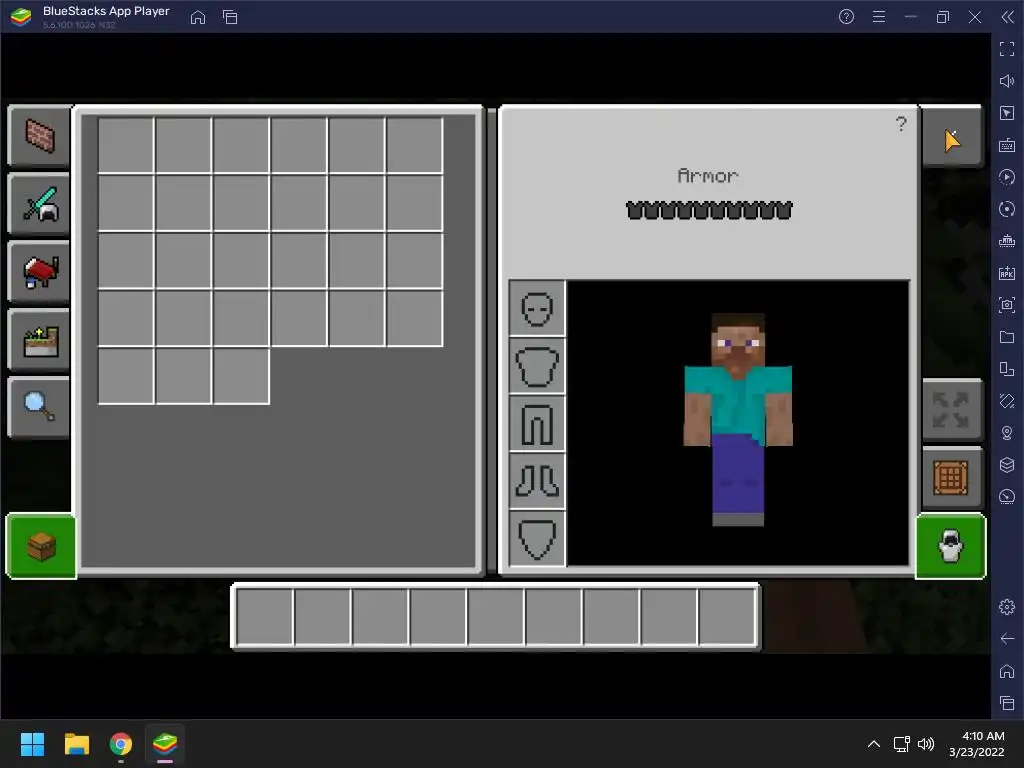Open BlueStacks help circle icon
Viewport: 1024px width, 768px height.
pyautogui.click(x=846, y=17)
